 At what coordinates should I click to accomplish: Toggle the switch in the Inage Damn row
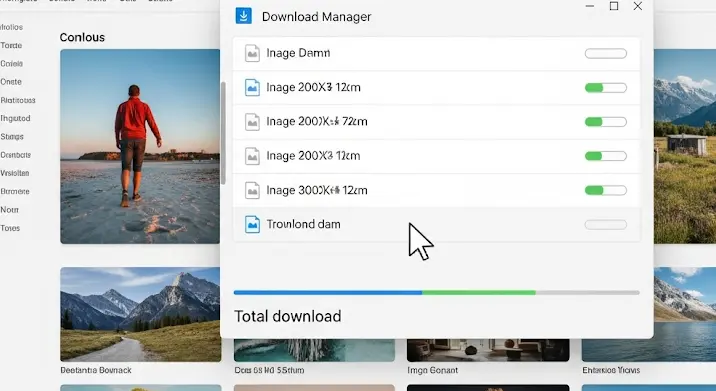coord(605,53)
